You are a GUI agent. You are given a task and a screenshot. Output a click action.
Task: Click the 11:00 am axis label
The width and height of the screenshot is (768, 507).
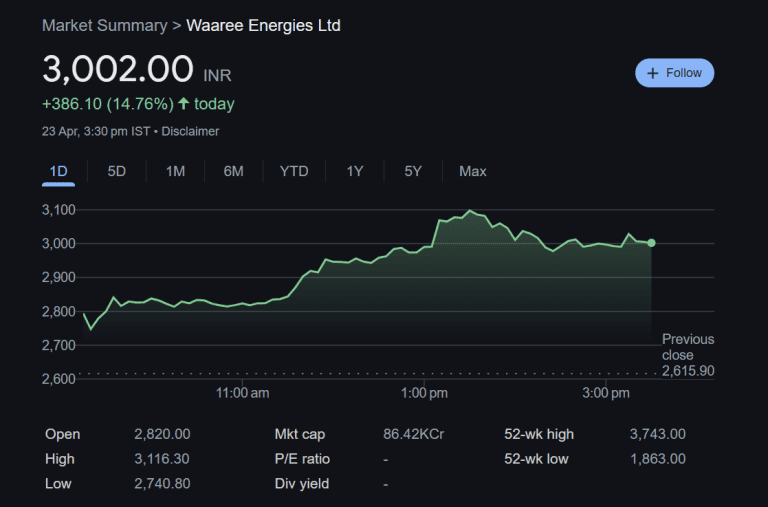point(242,393)
